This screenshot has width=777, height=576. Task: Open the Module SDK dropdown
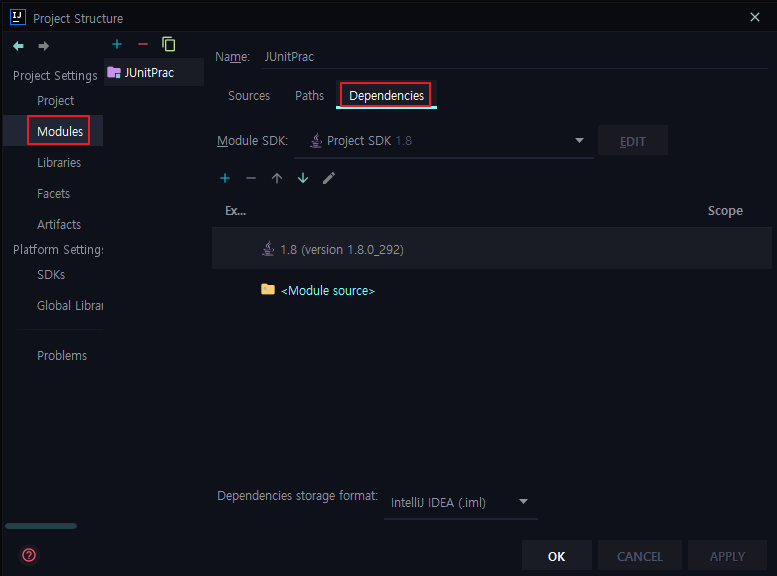(444, 141)
